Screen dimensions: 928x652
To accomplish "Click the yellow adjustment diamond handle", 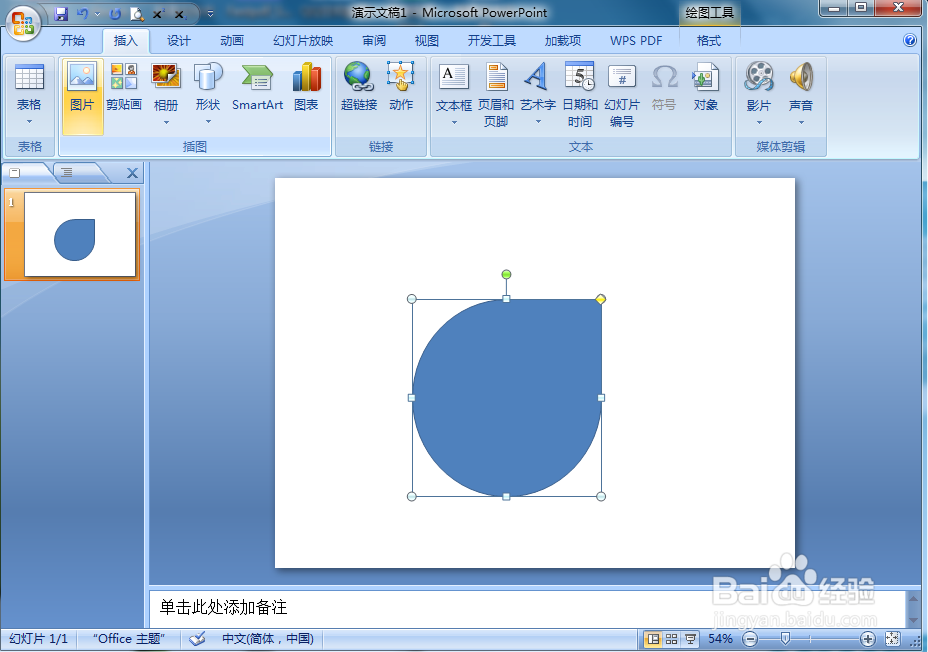I will click(x=601, y=299).
